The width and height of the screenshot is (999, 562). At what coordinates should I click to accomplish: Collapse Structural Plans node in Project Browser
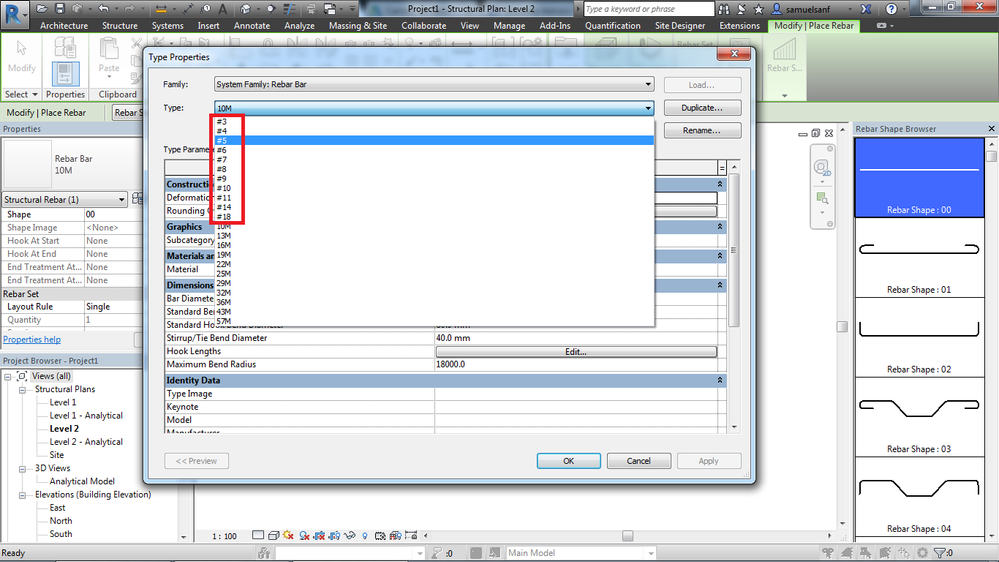pyautogui.click(x=22, y=389)
